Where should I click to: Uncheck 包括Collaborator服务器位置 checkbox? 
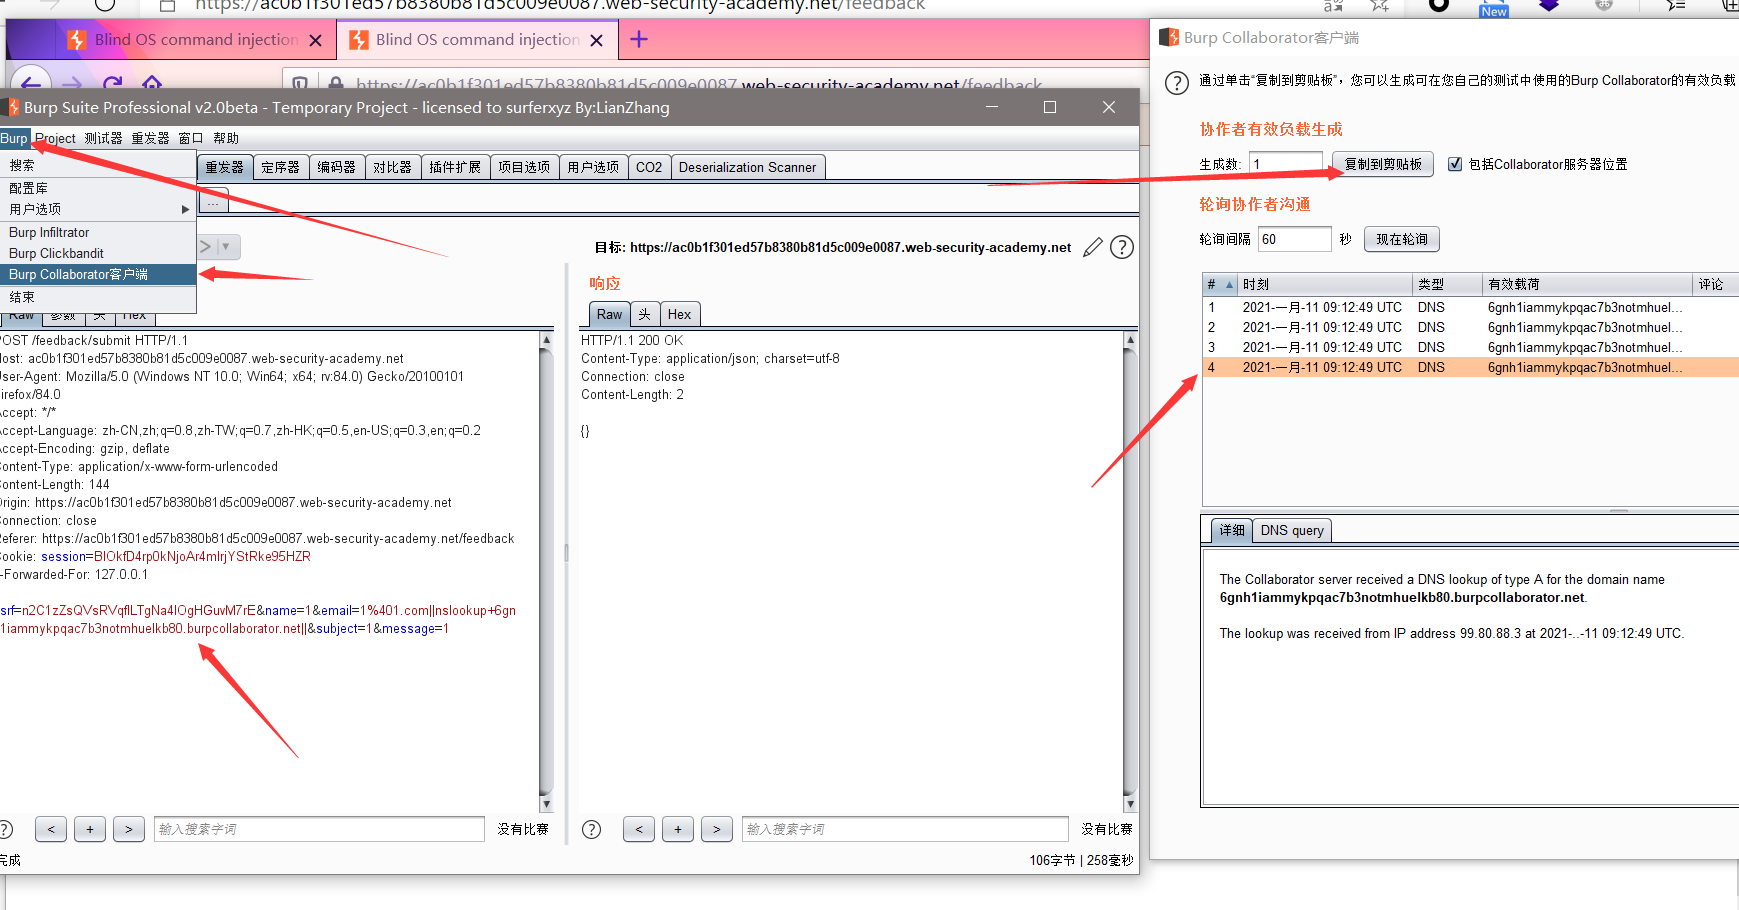pyautogui.click(x=1456, y=164)
